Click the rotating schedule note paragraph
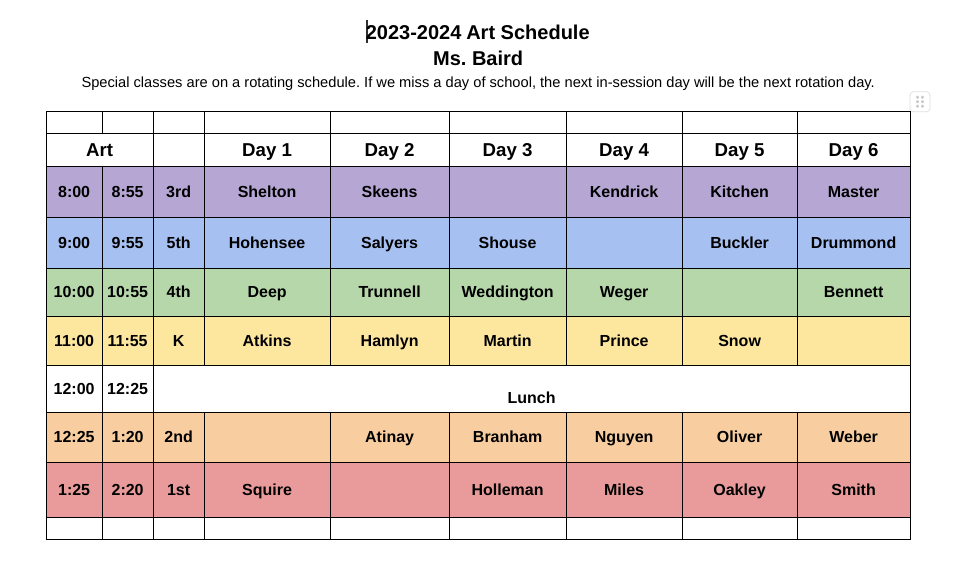Screen dimensions: 958x567 (478, 82)
